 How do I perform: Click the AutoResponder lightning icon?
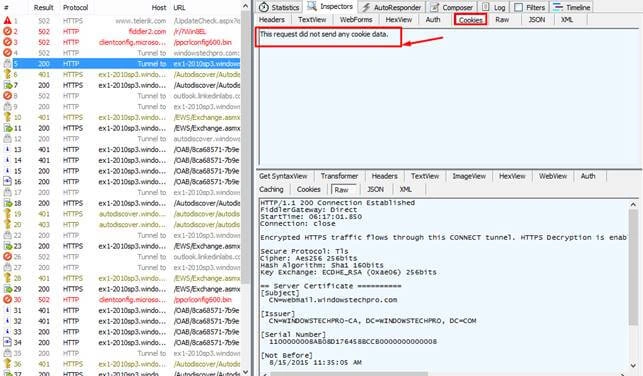pyautogui.click(x=366, y=7)
